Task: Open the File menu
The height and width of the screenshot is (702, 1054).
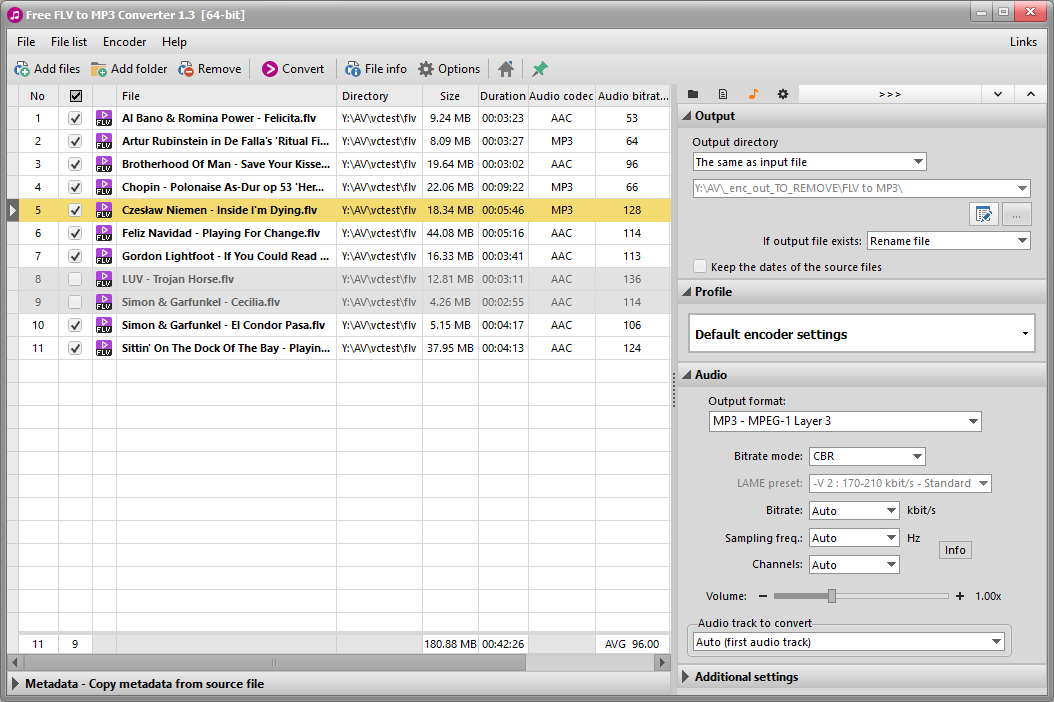Action: point(26,42)
